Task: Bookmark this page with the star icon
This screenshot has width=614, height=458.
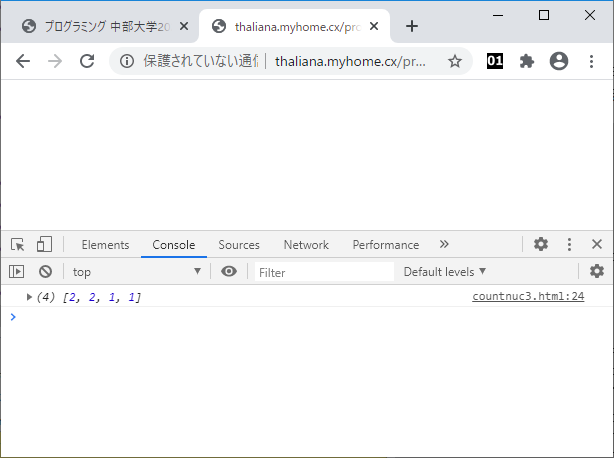Action: 455,61
